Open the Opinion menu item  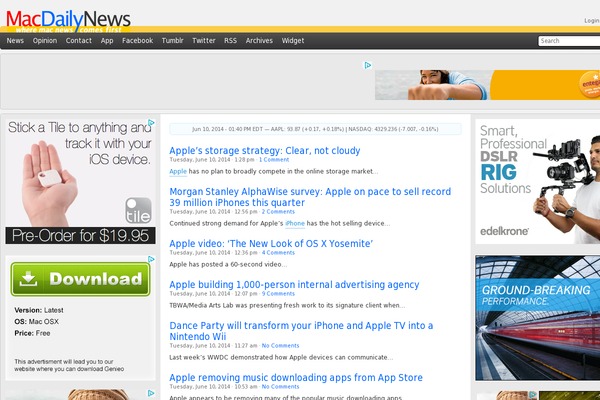click(x=45, y=41)
